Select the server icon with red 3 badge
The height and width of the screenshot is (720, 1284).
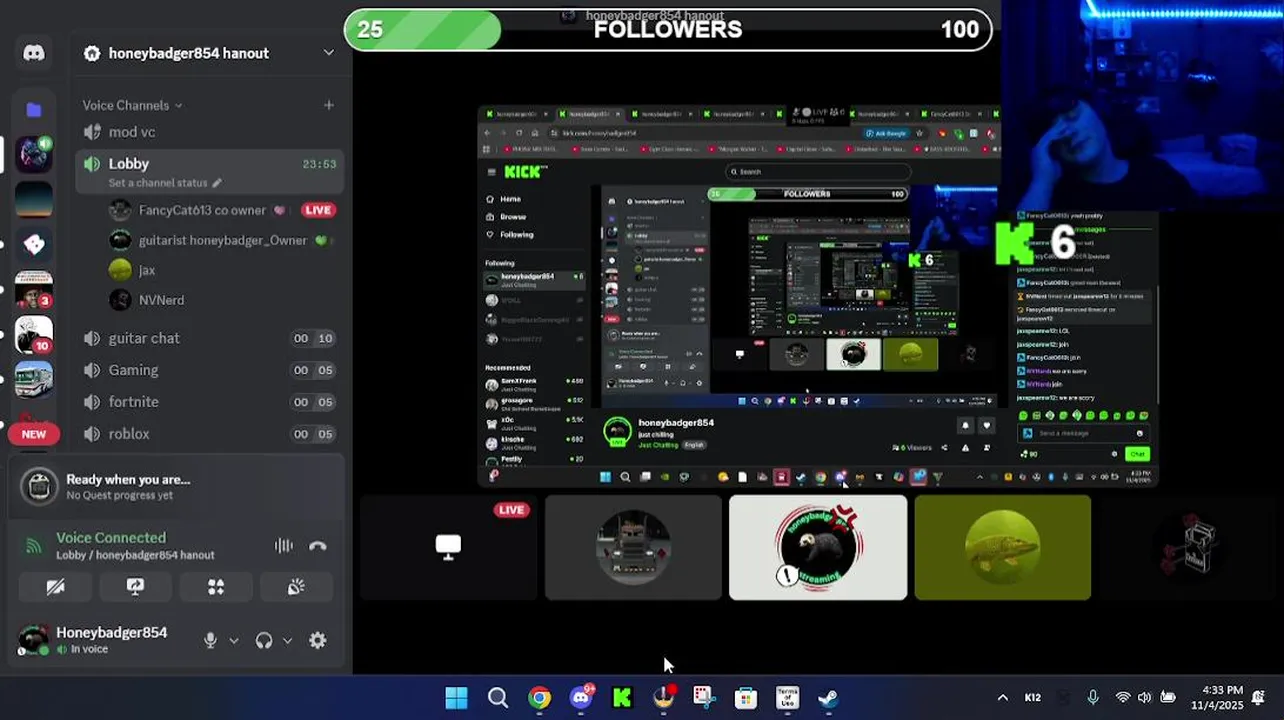coord(34,290)
